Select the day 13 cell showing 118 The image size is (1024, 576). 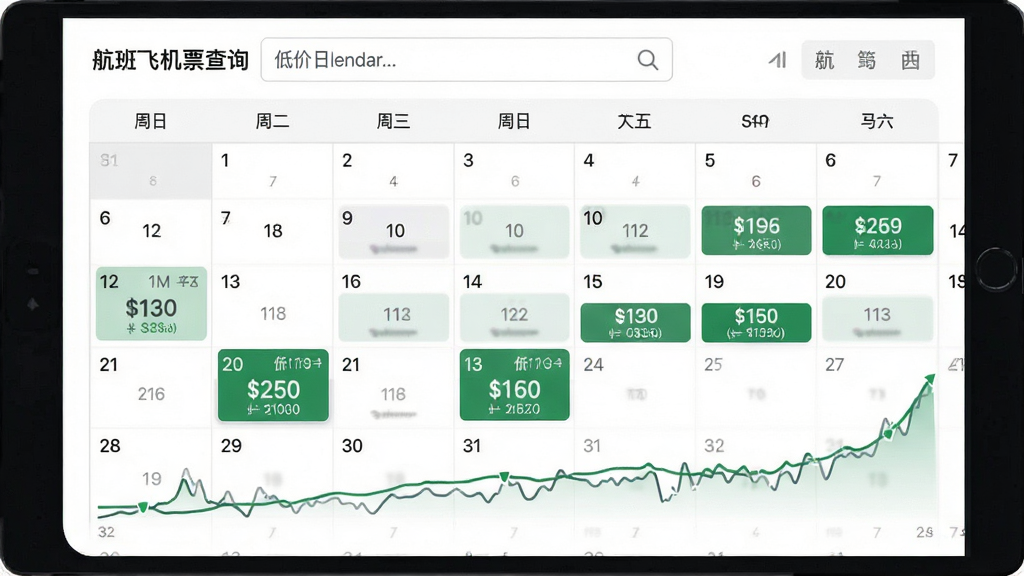(272, 304)
